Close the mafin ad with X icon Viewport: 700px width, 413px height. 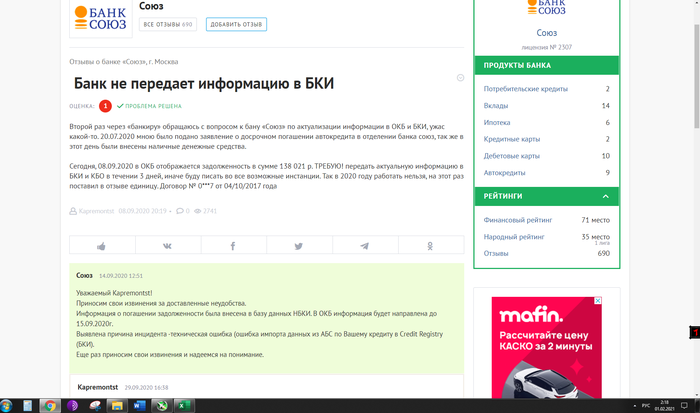tap(598, 300)
